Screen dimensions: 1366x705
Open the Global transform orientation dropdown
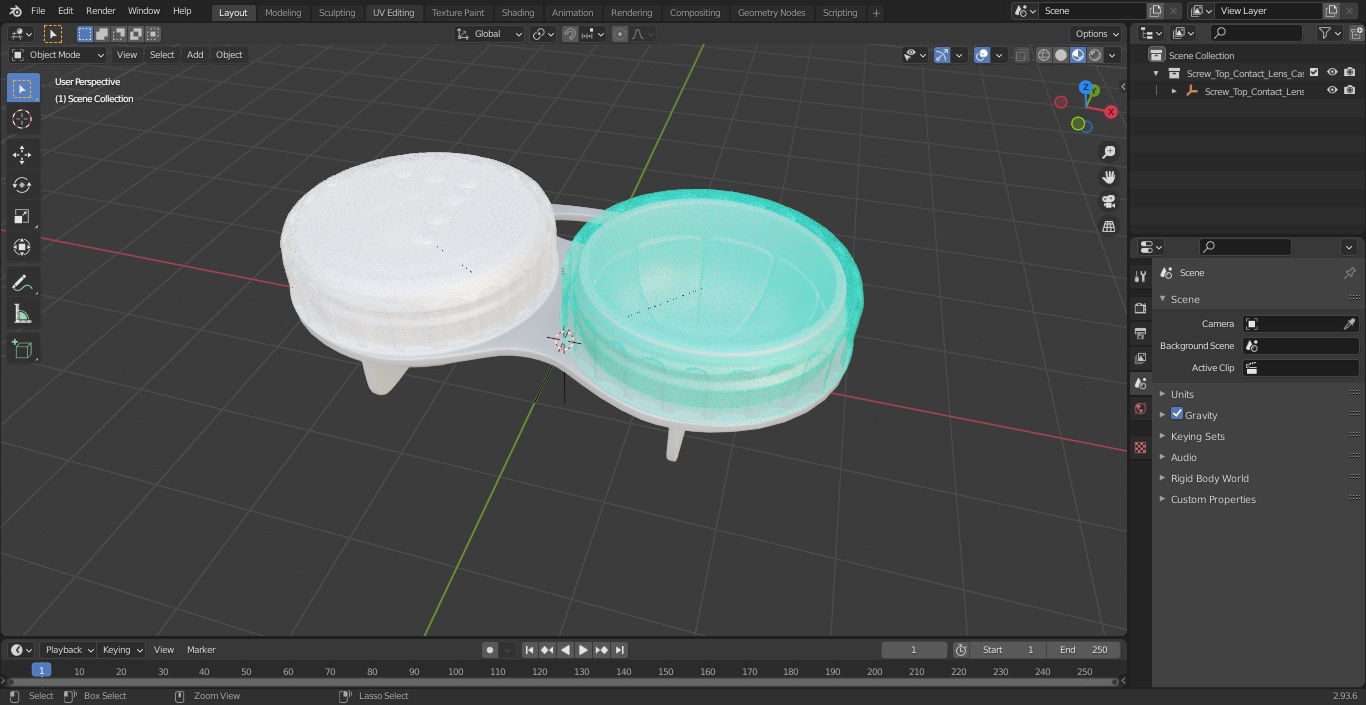click(x=489, y=34)
